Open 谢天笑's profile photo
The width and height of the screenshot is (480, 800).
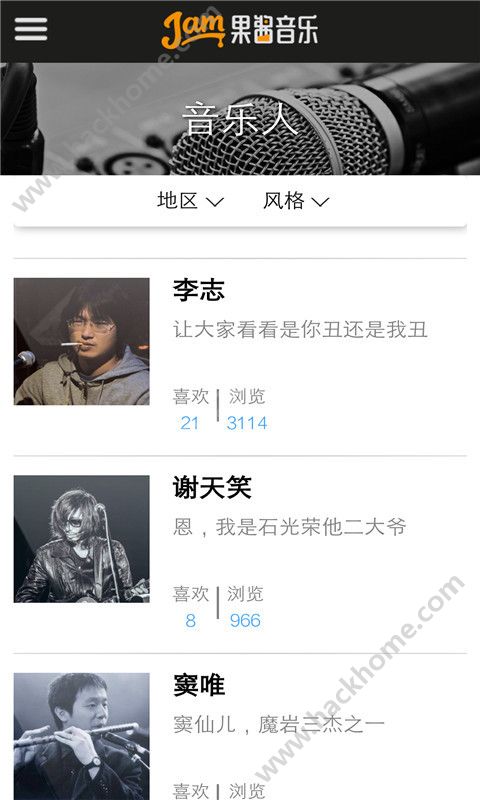82,539
